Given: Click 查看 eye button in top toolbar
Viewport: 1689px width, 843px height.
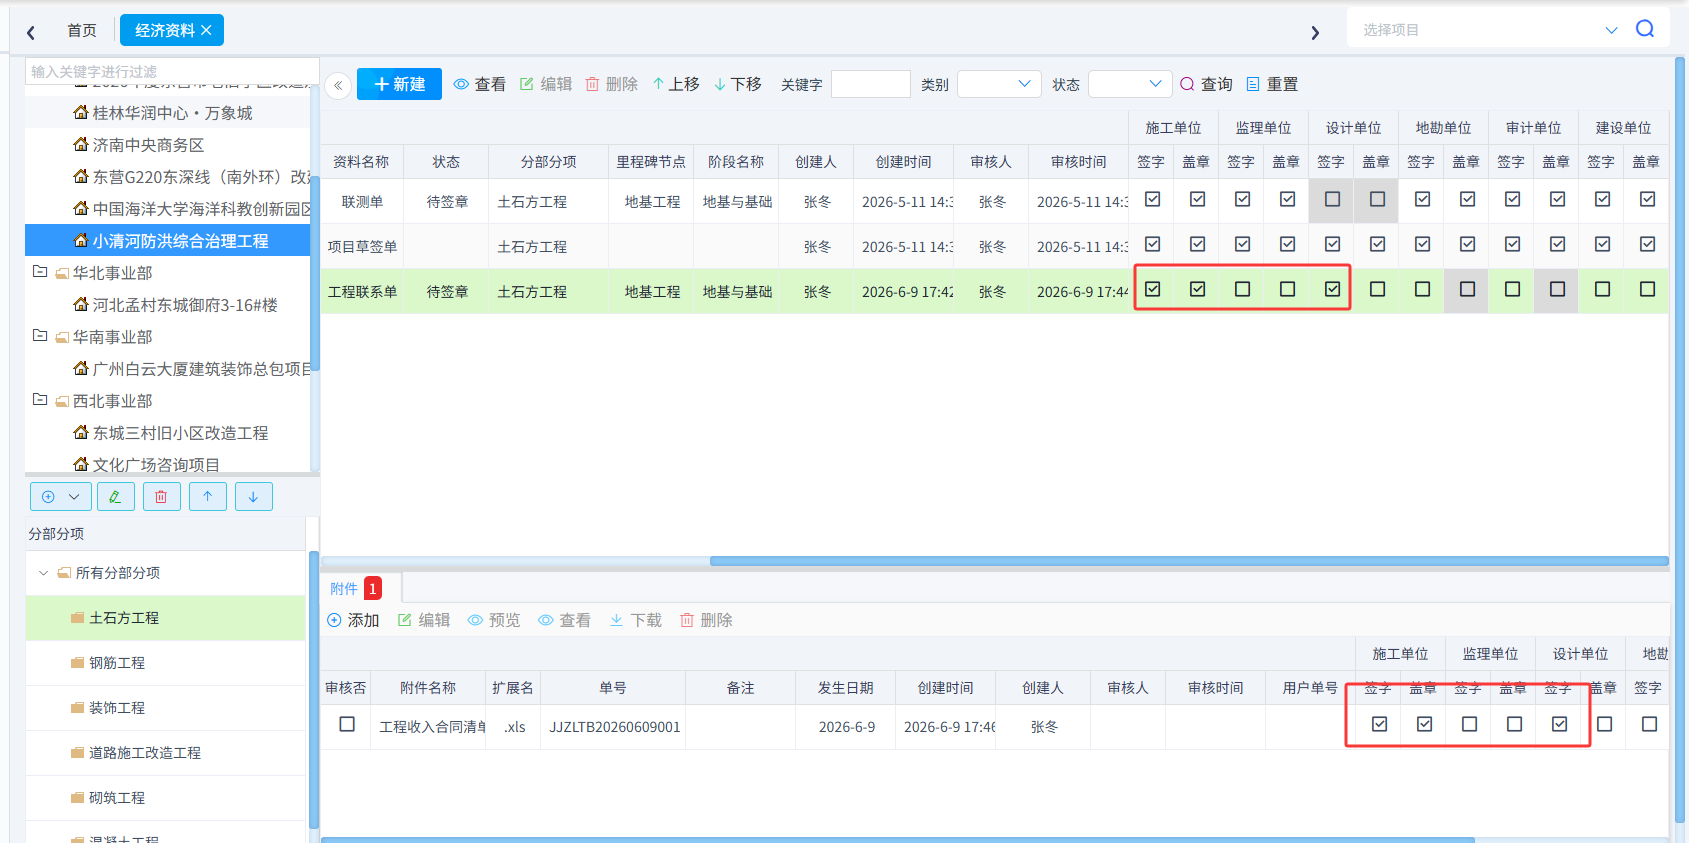Looking at the screenshot, I should pos(480,85).
